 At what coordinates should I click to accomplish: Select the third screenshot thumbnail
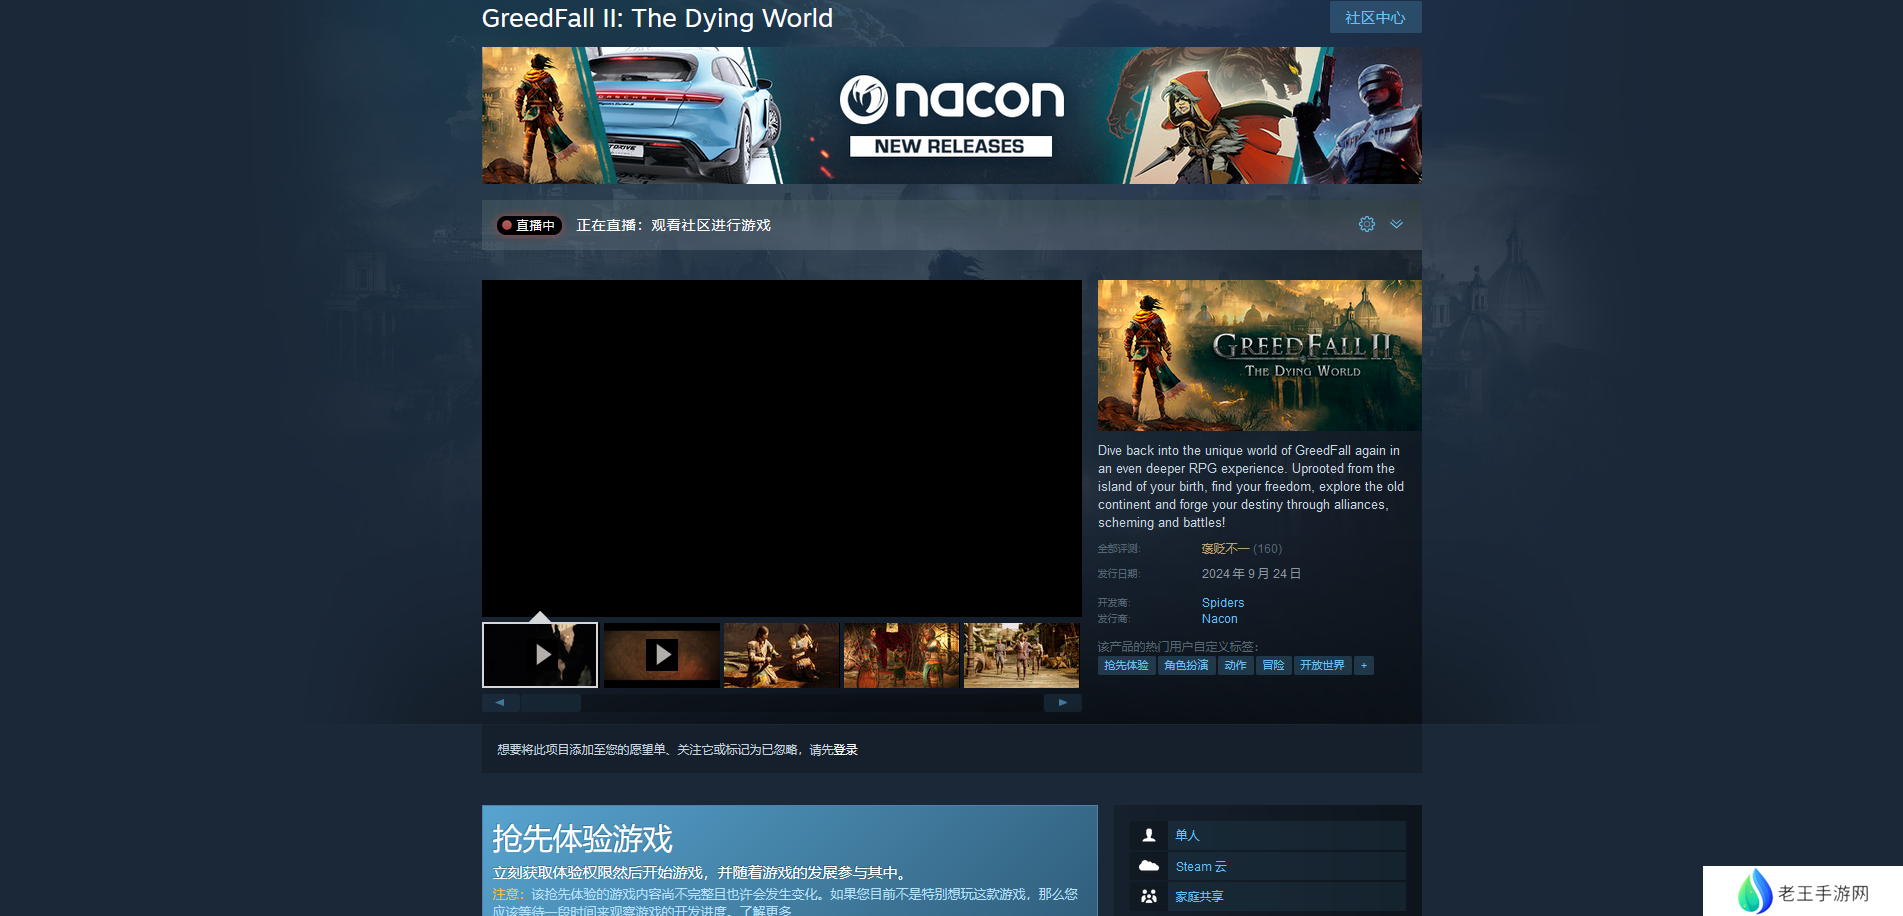coord(781,655)
